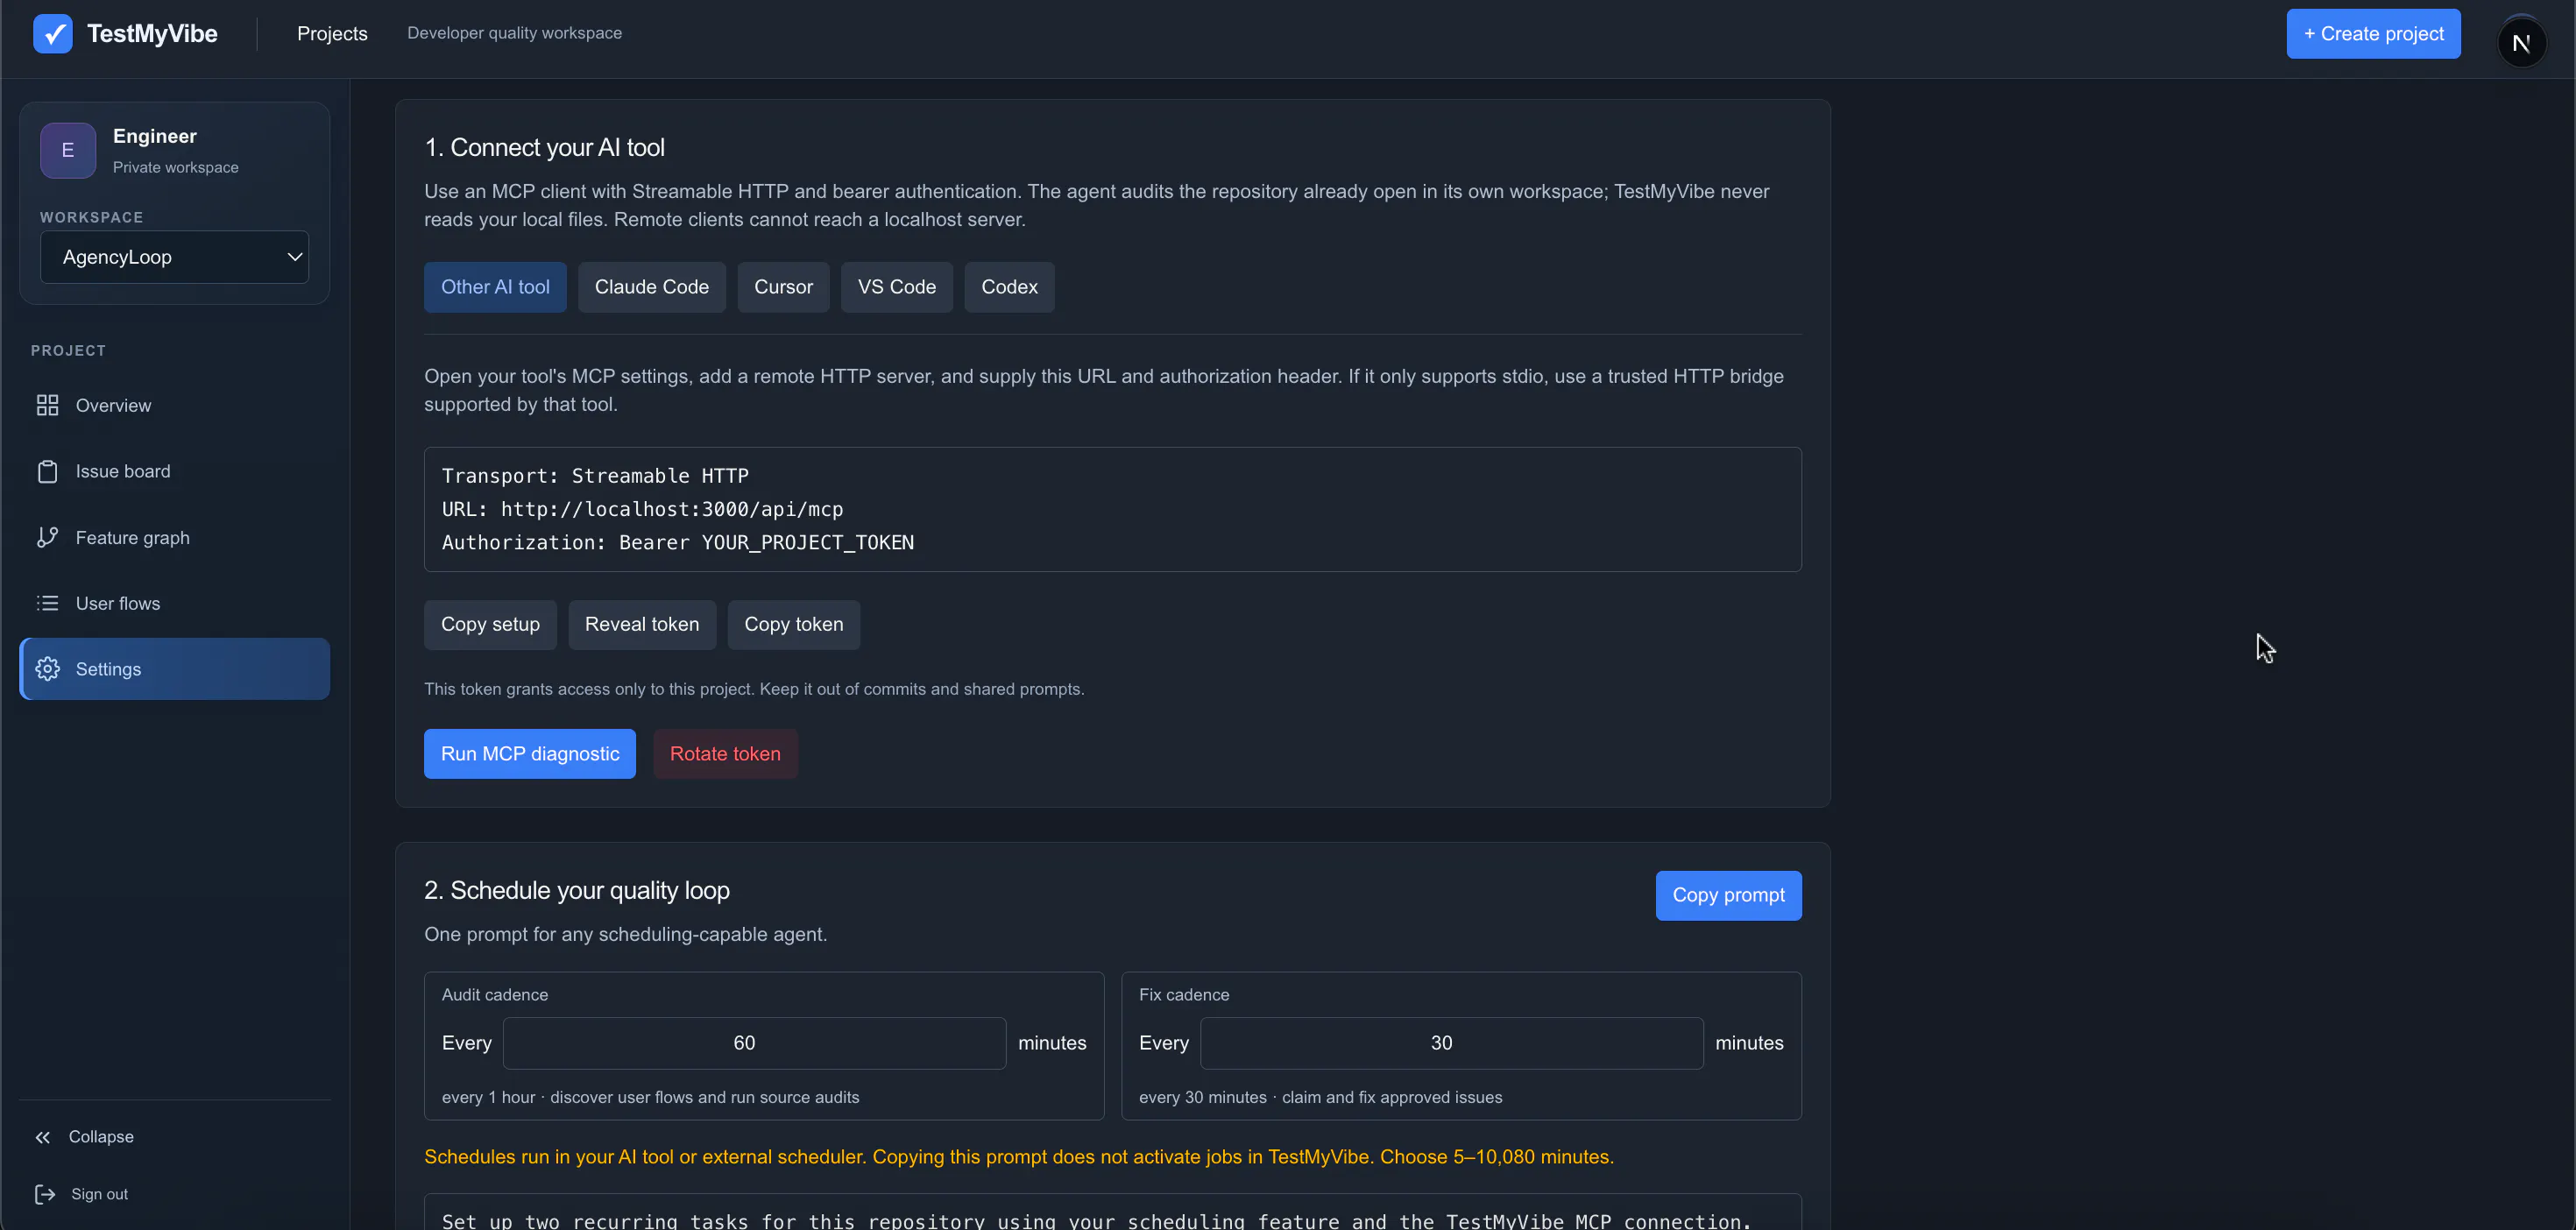The width and height of the screenshot is (2576, 1230).
Task: Click the 'Developer quality workspace' subtitle
Action: 514,33
